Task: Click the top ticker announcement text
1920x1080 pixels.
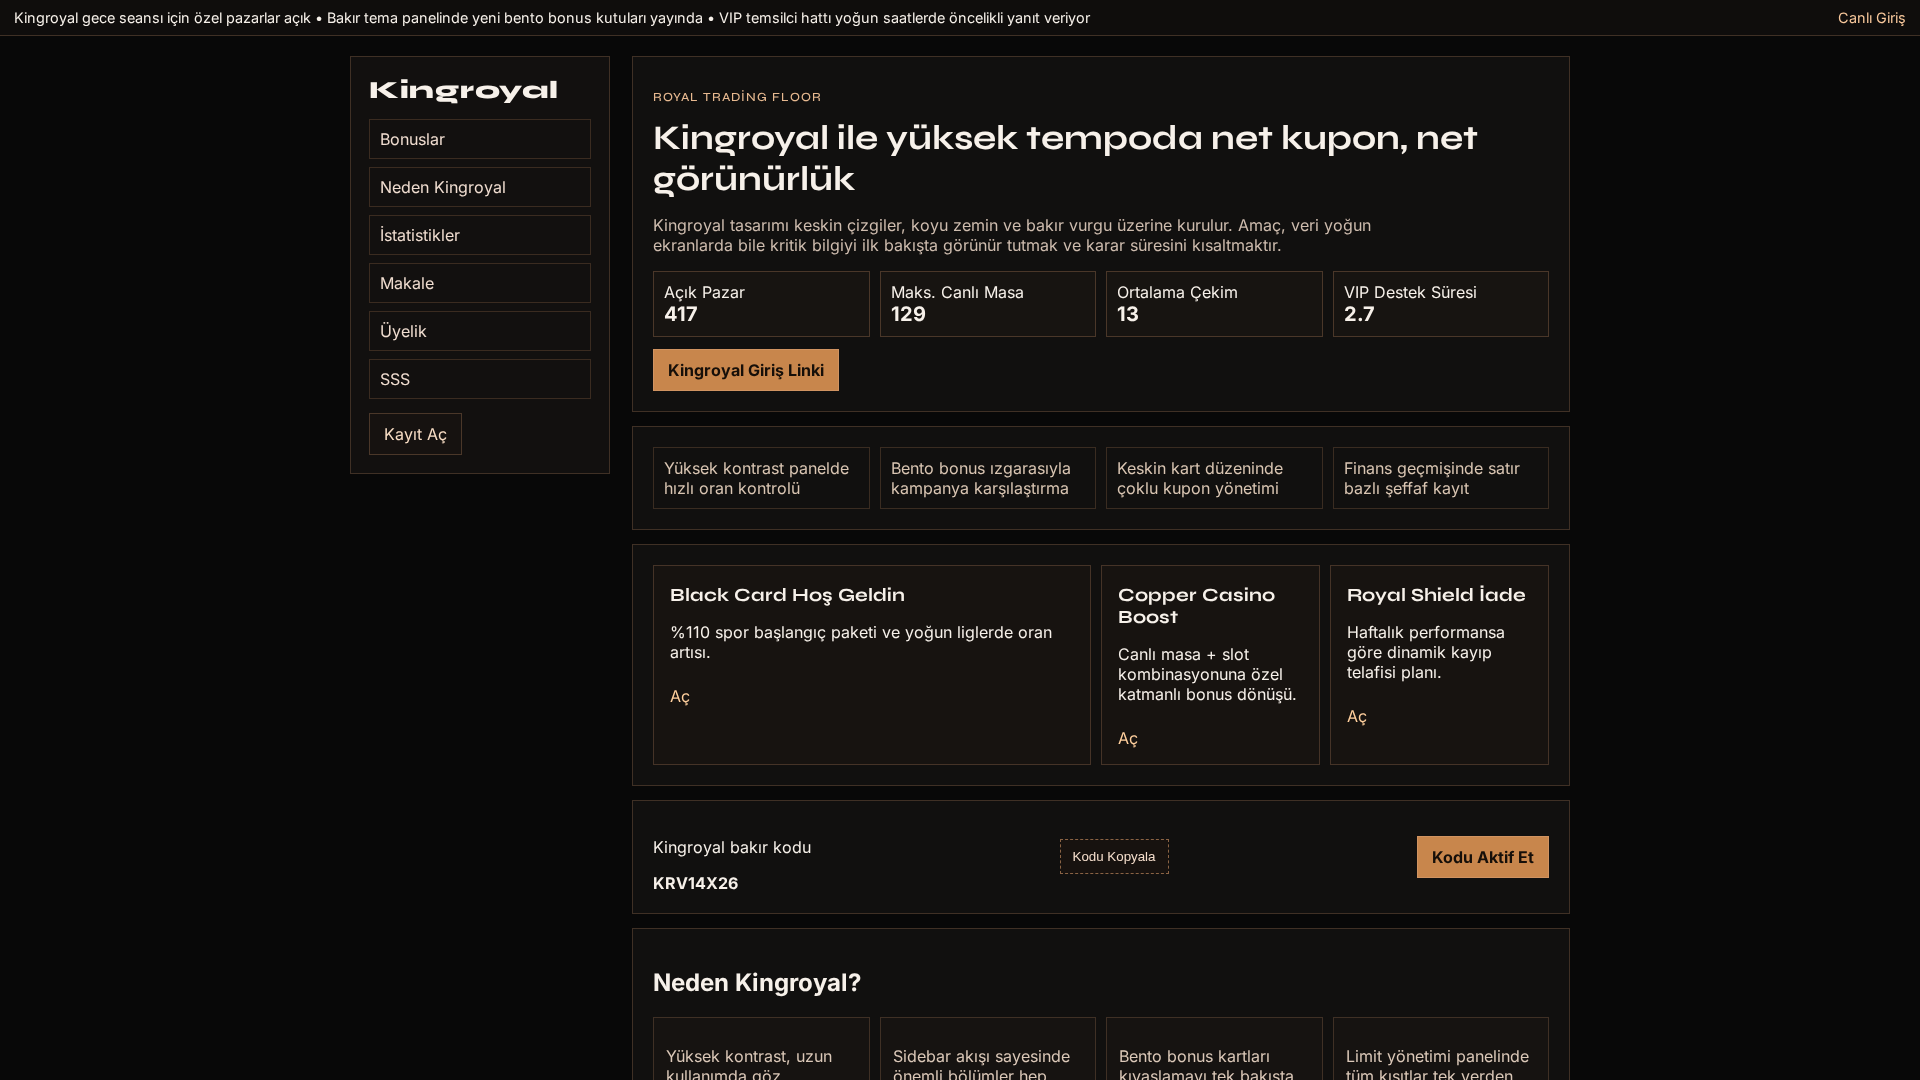Action: [552, 18]
